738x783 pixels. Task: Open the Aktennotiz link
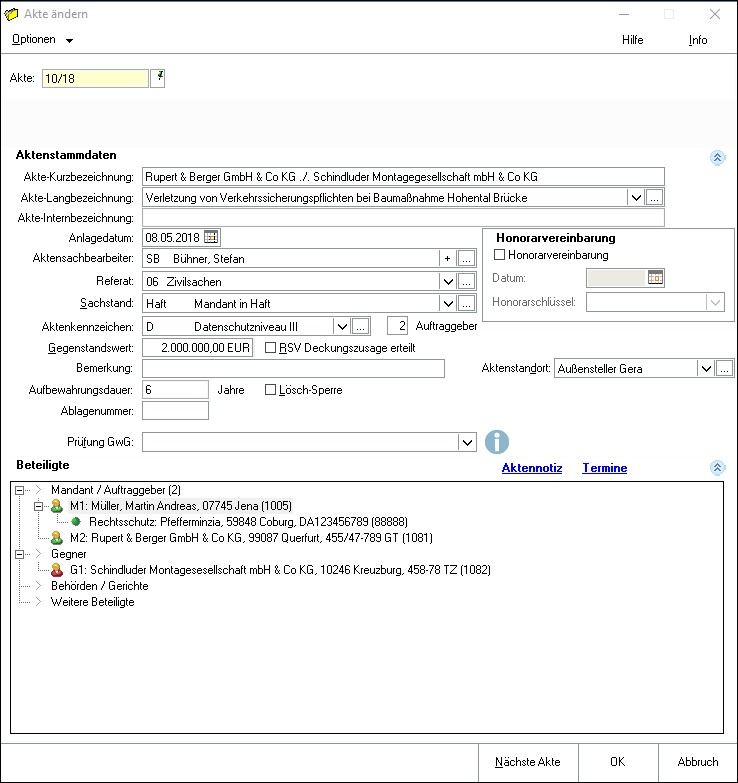coord(531,468)
